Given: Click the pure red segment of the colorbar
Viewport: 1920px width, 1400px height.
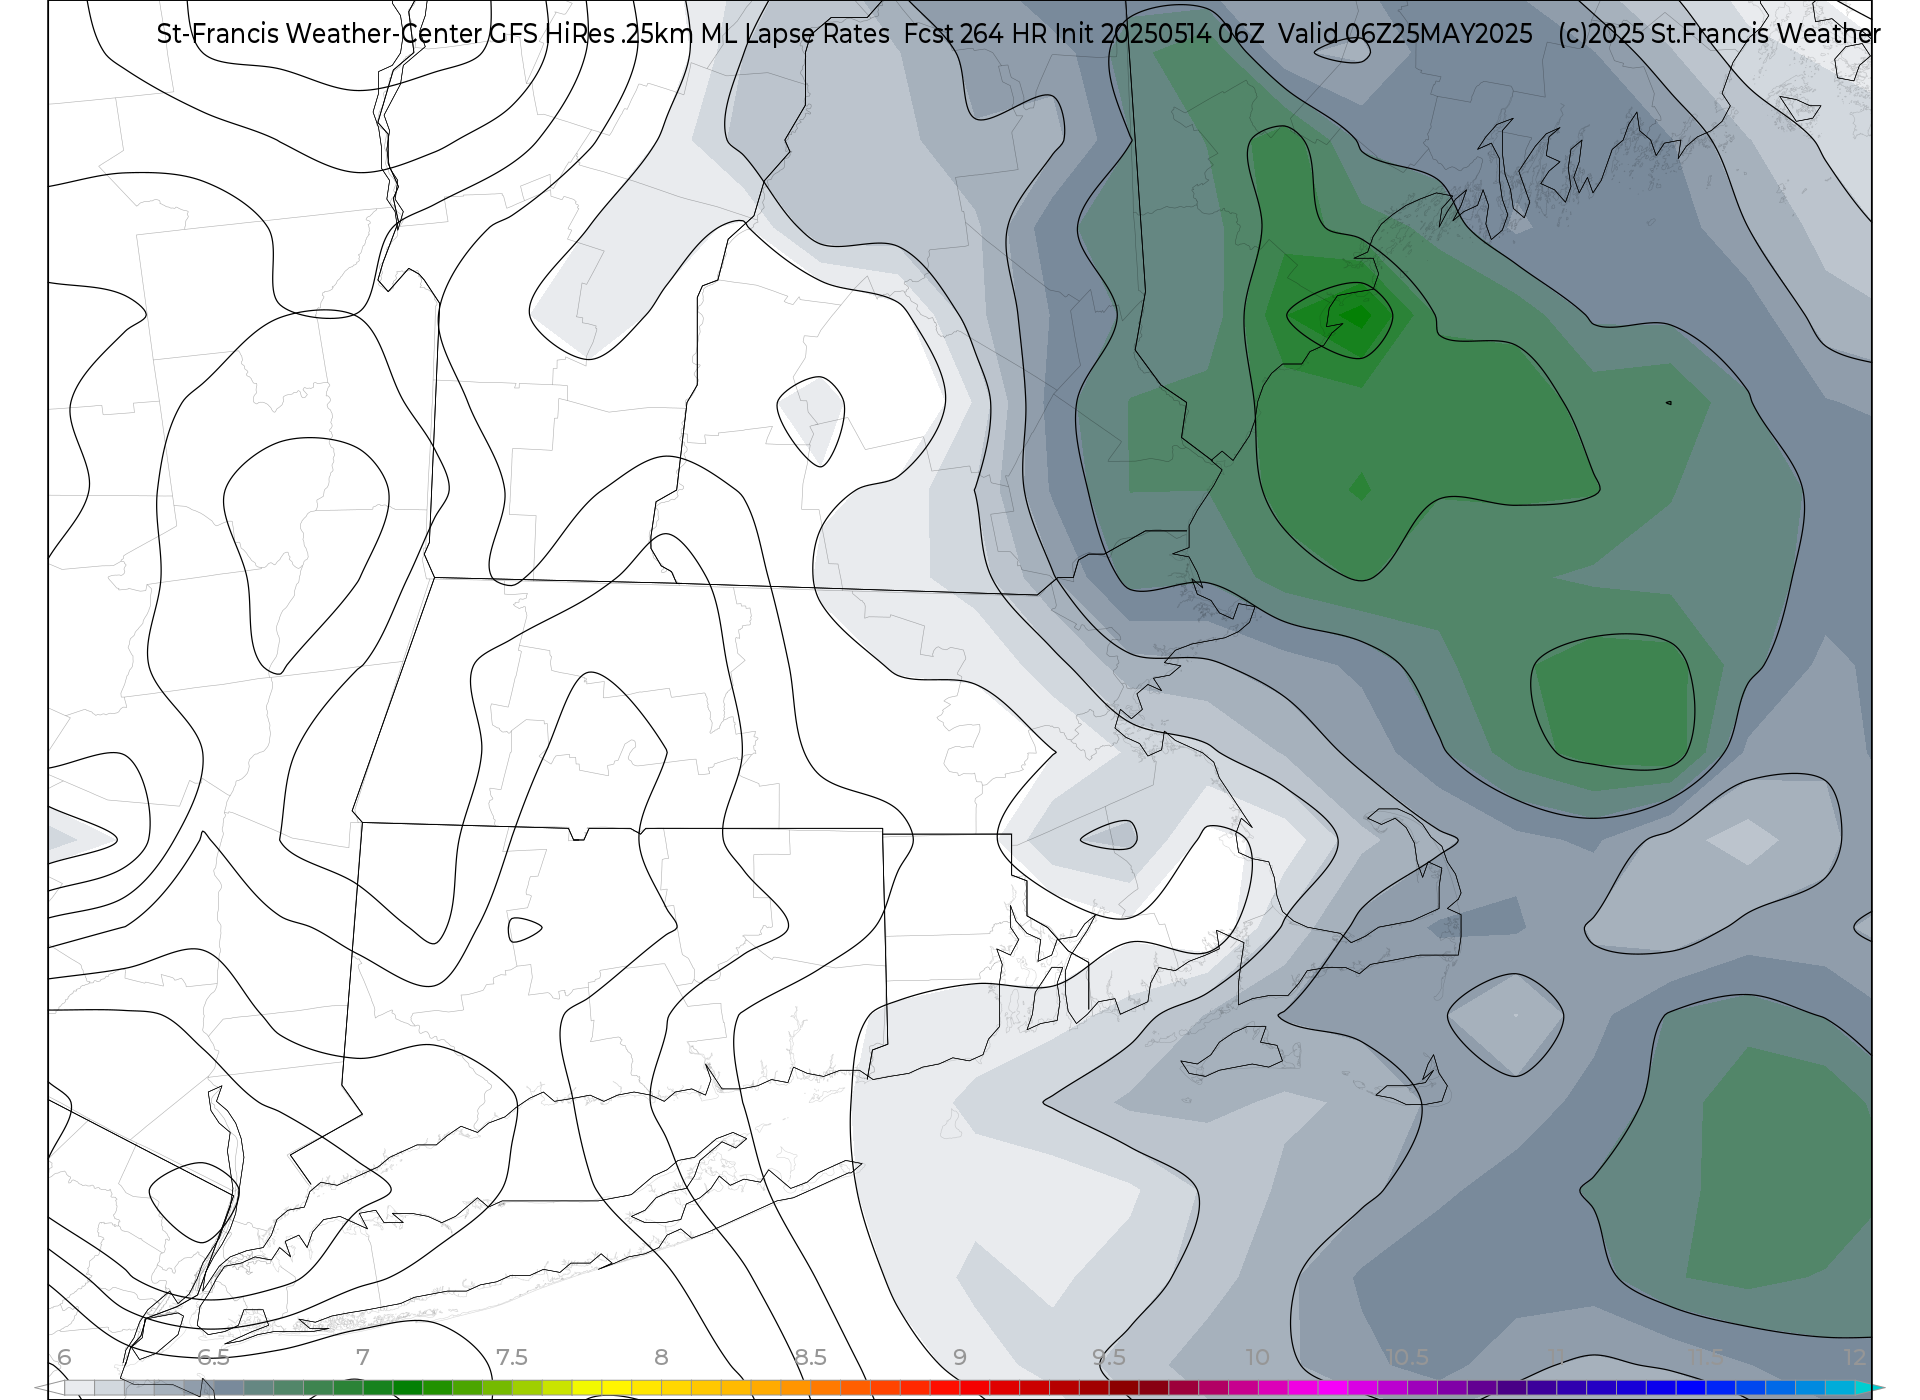Looking at the screenshot, I should pyautogui.click(x=975, y=1388).
